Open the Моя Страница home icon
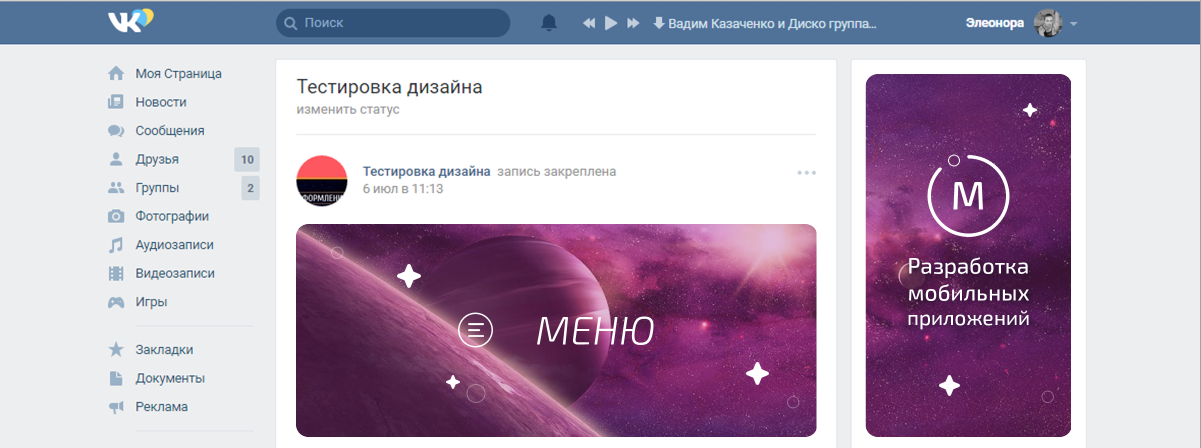 [116, 73]
